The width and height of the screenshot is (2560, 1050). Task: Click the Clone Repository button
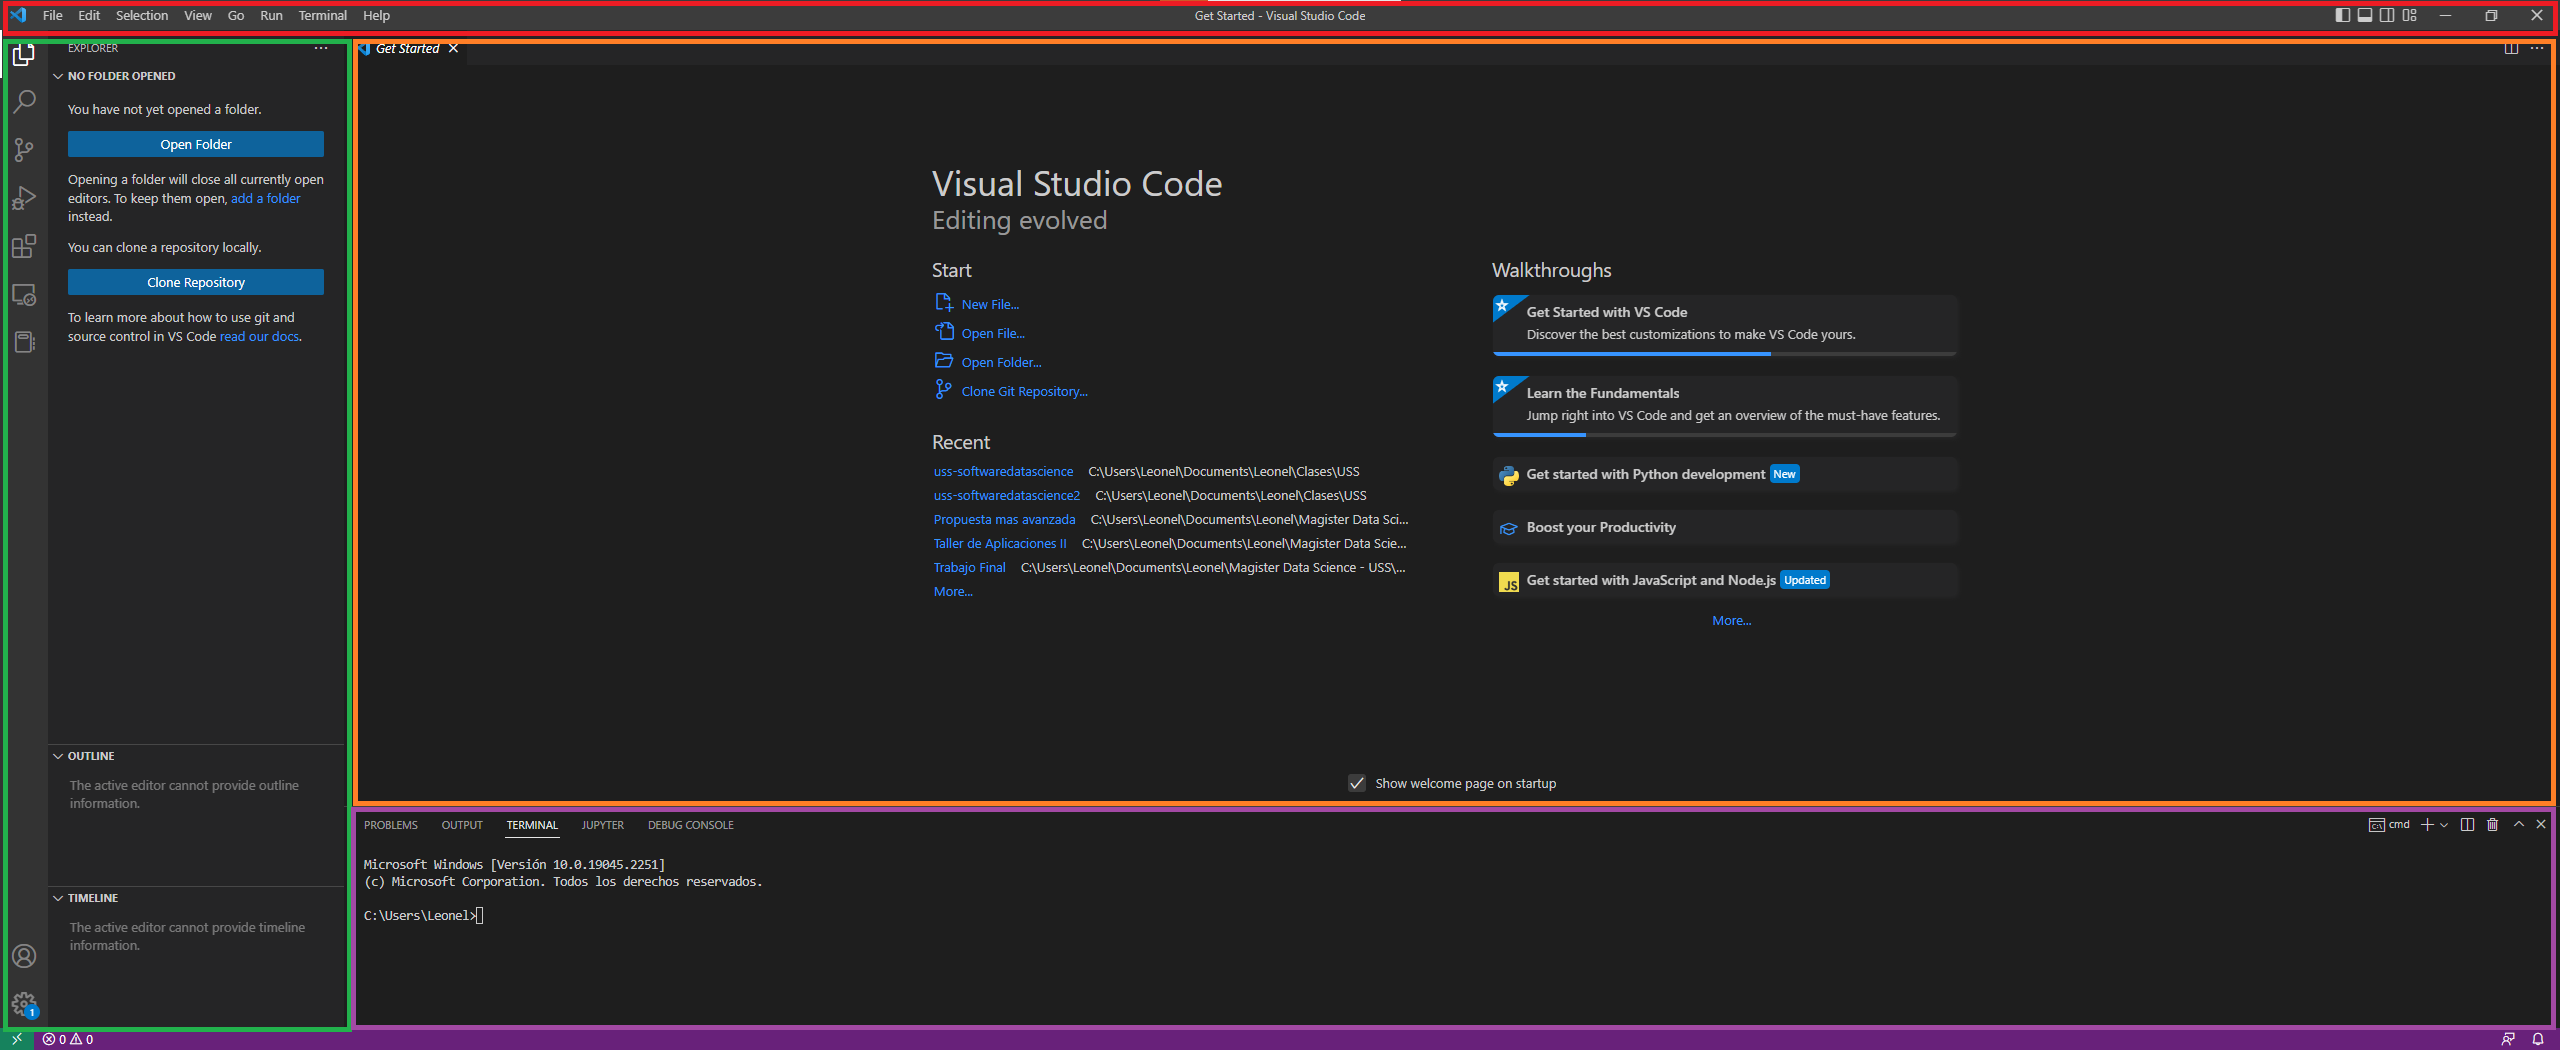pos(196,282)
